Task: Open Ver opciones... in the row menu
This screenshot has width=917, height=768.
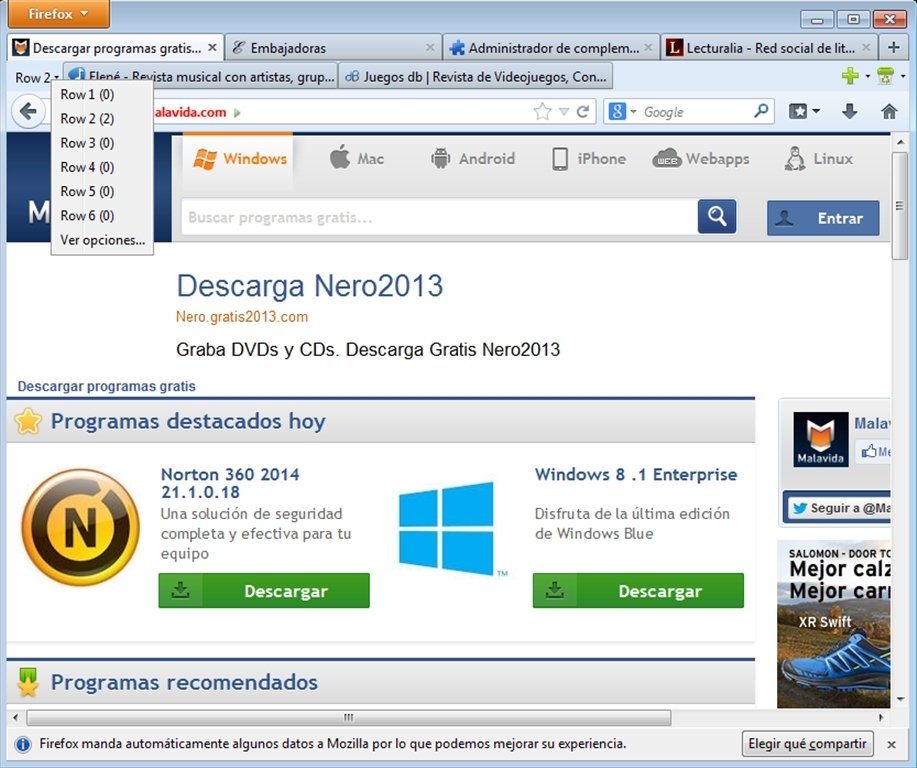Action: tap(102, 240)
